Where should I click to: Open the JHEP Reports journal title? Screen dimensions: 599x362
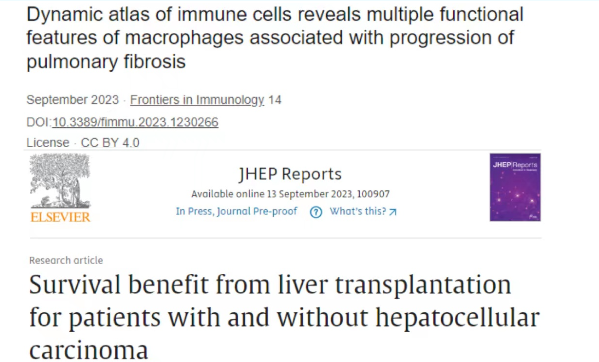(290, 174)
